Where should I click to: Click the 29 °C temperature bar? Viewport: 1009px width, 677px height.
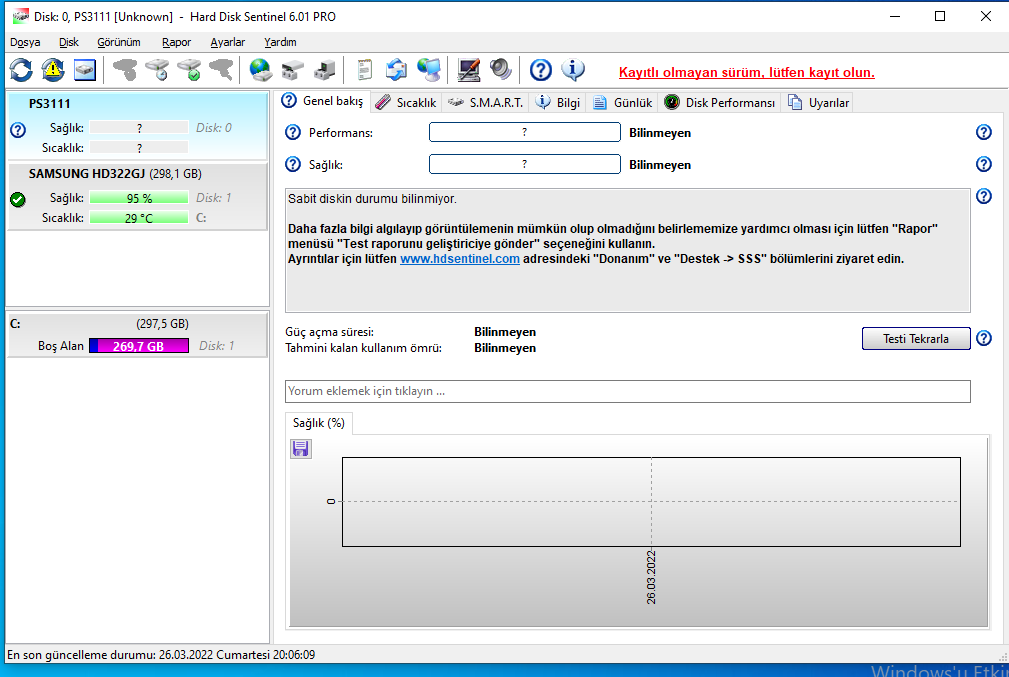(139, 218)
